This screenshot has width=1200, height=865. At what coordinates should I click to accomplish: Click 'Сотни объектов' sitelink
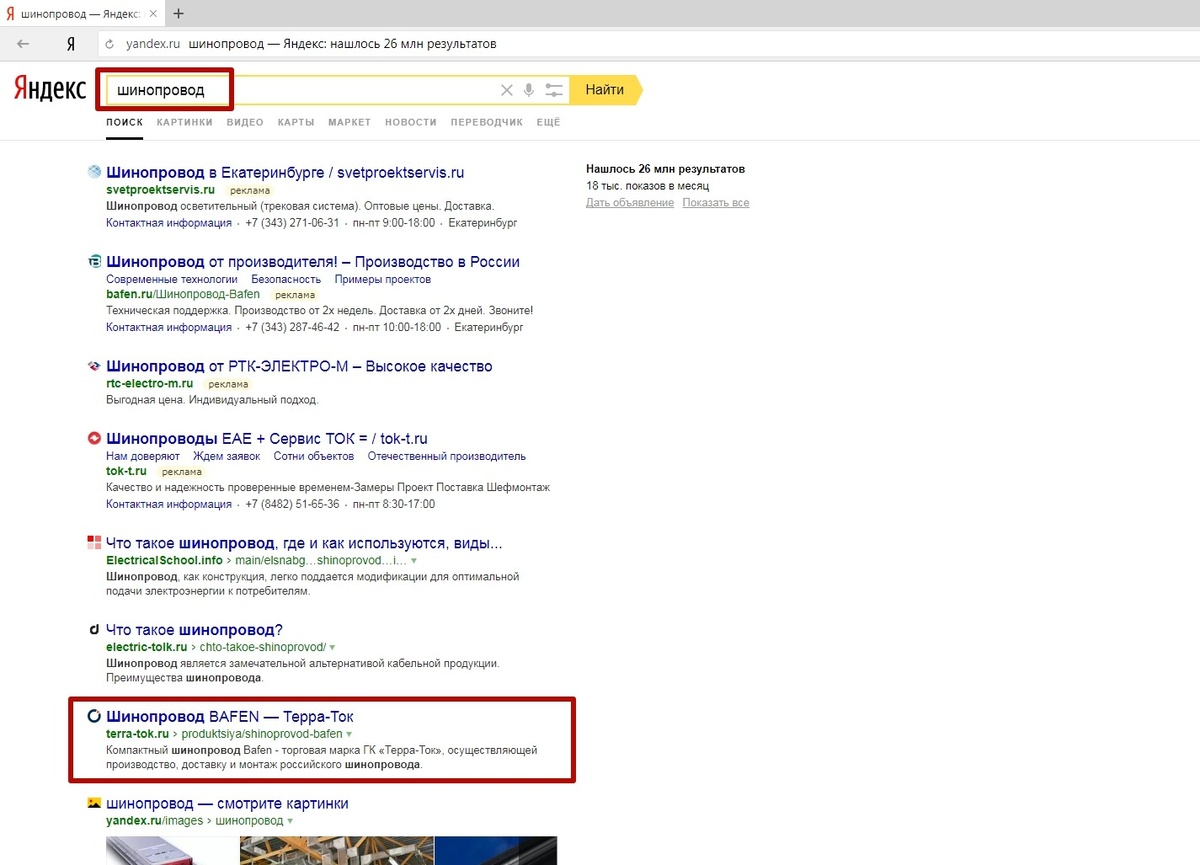(x=314, y=456)
